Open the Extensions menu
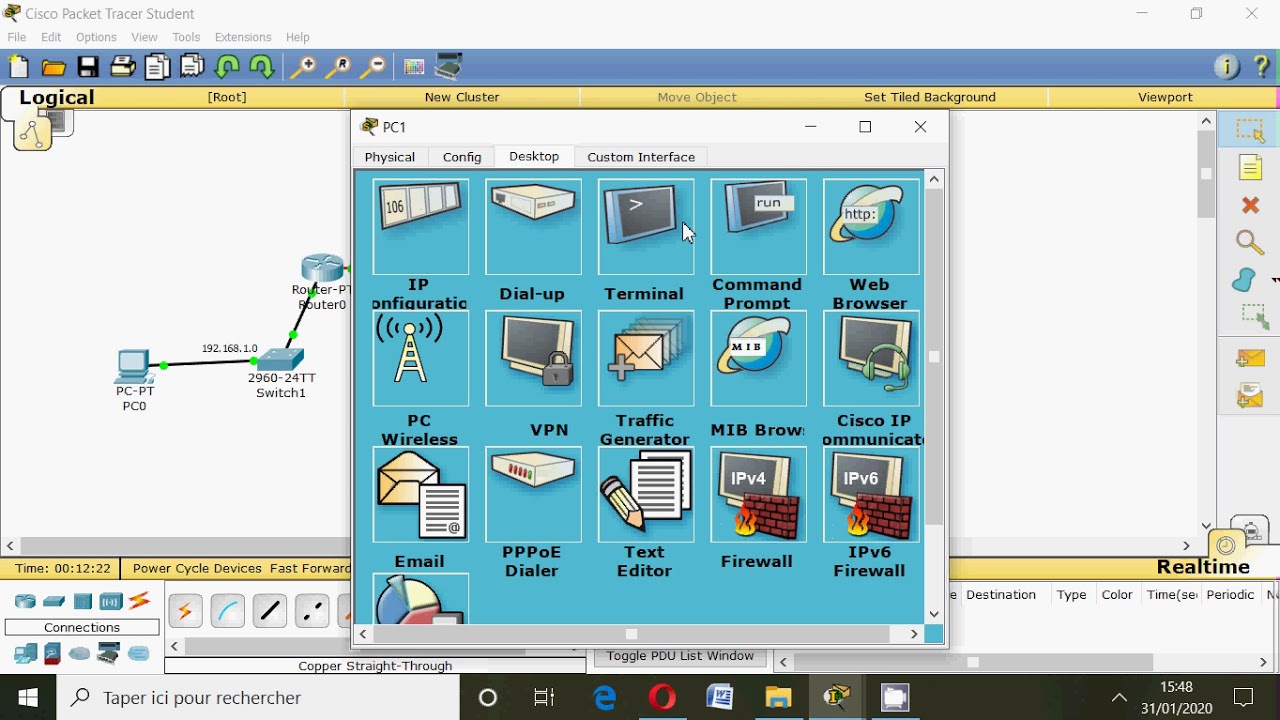This screenshot has width=1280, height=720. (243, 37)
